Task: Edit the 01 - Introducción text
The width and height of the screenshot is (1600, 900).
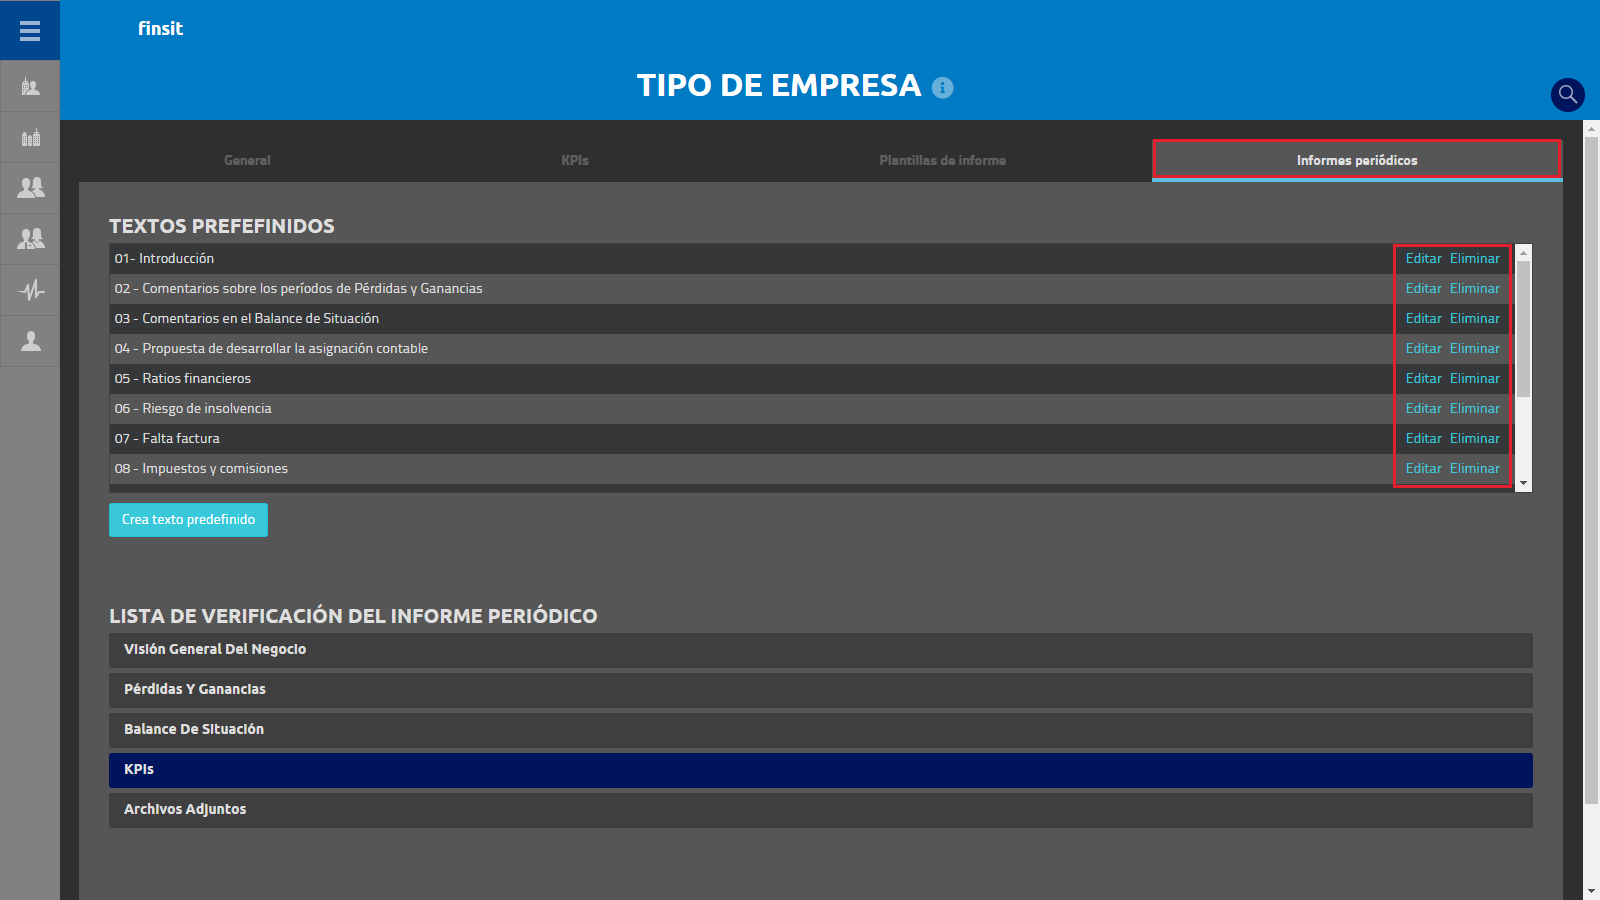Action: tap(1423, 258)
